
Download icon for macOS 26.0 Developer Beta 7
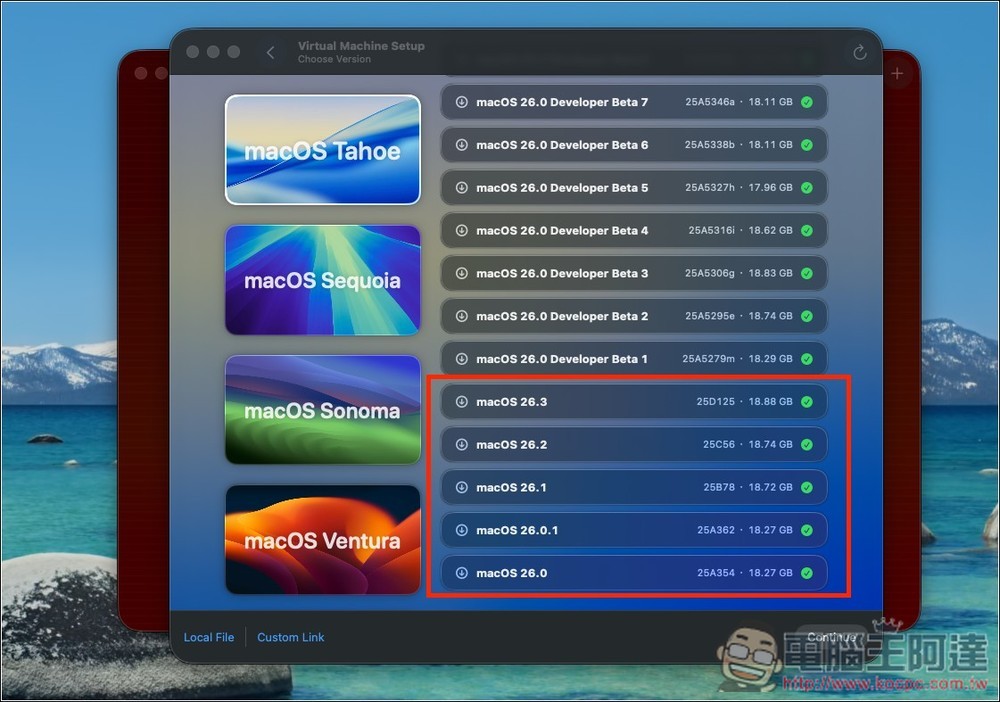[x=462, y=102]
